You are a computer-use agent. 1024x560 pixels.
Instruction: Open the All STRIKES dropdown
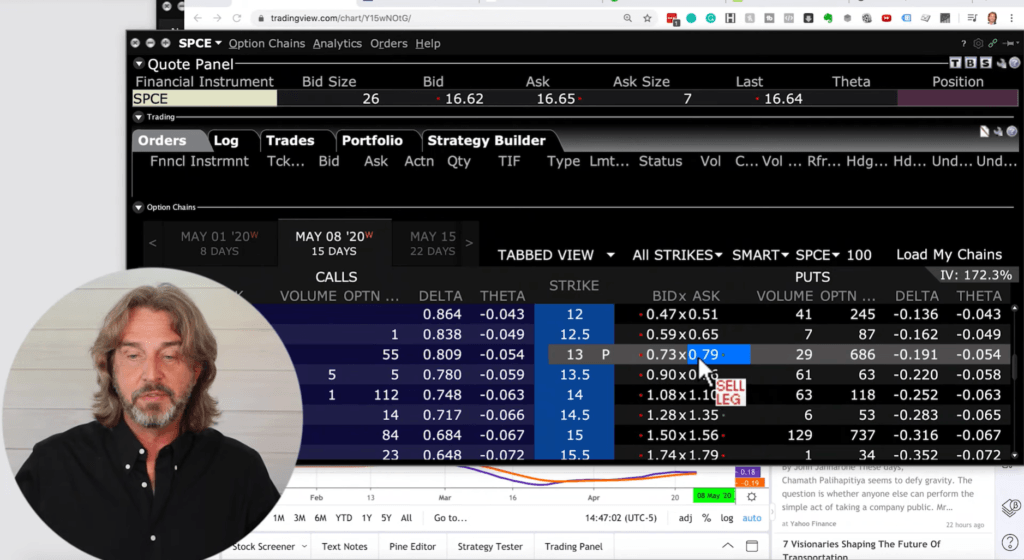point(677,255)
